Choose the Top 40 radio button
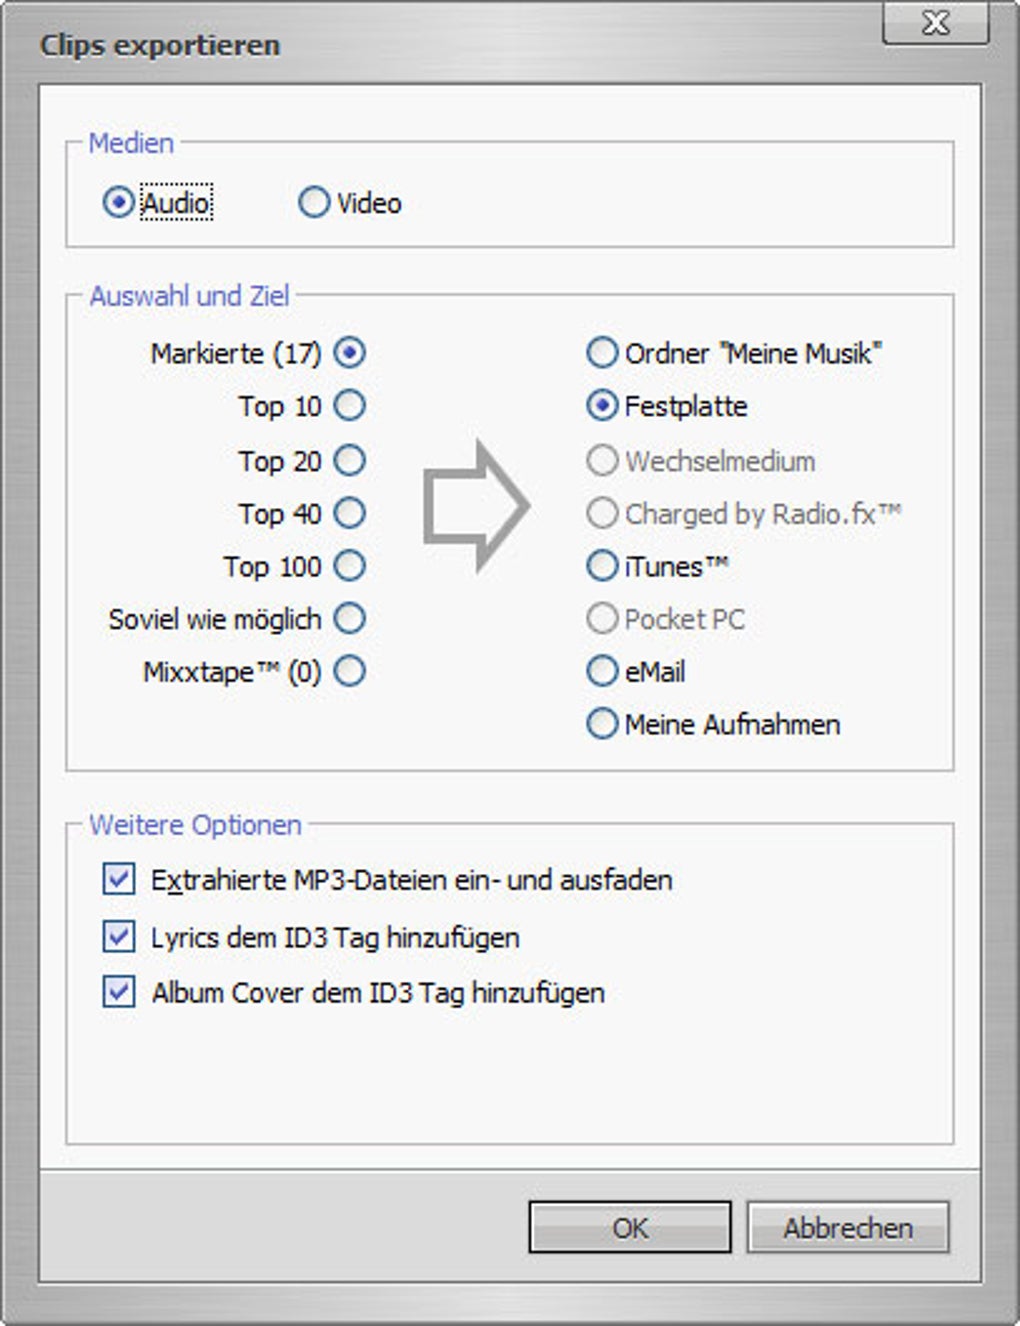This screenshot has height=1326, width=1020. coord(349,513)
